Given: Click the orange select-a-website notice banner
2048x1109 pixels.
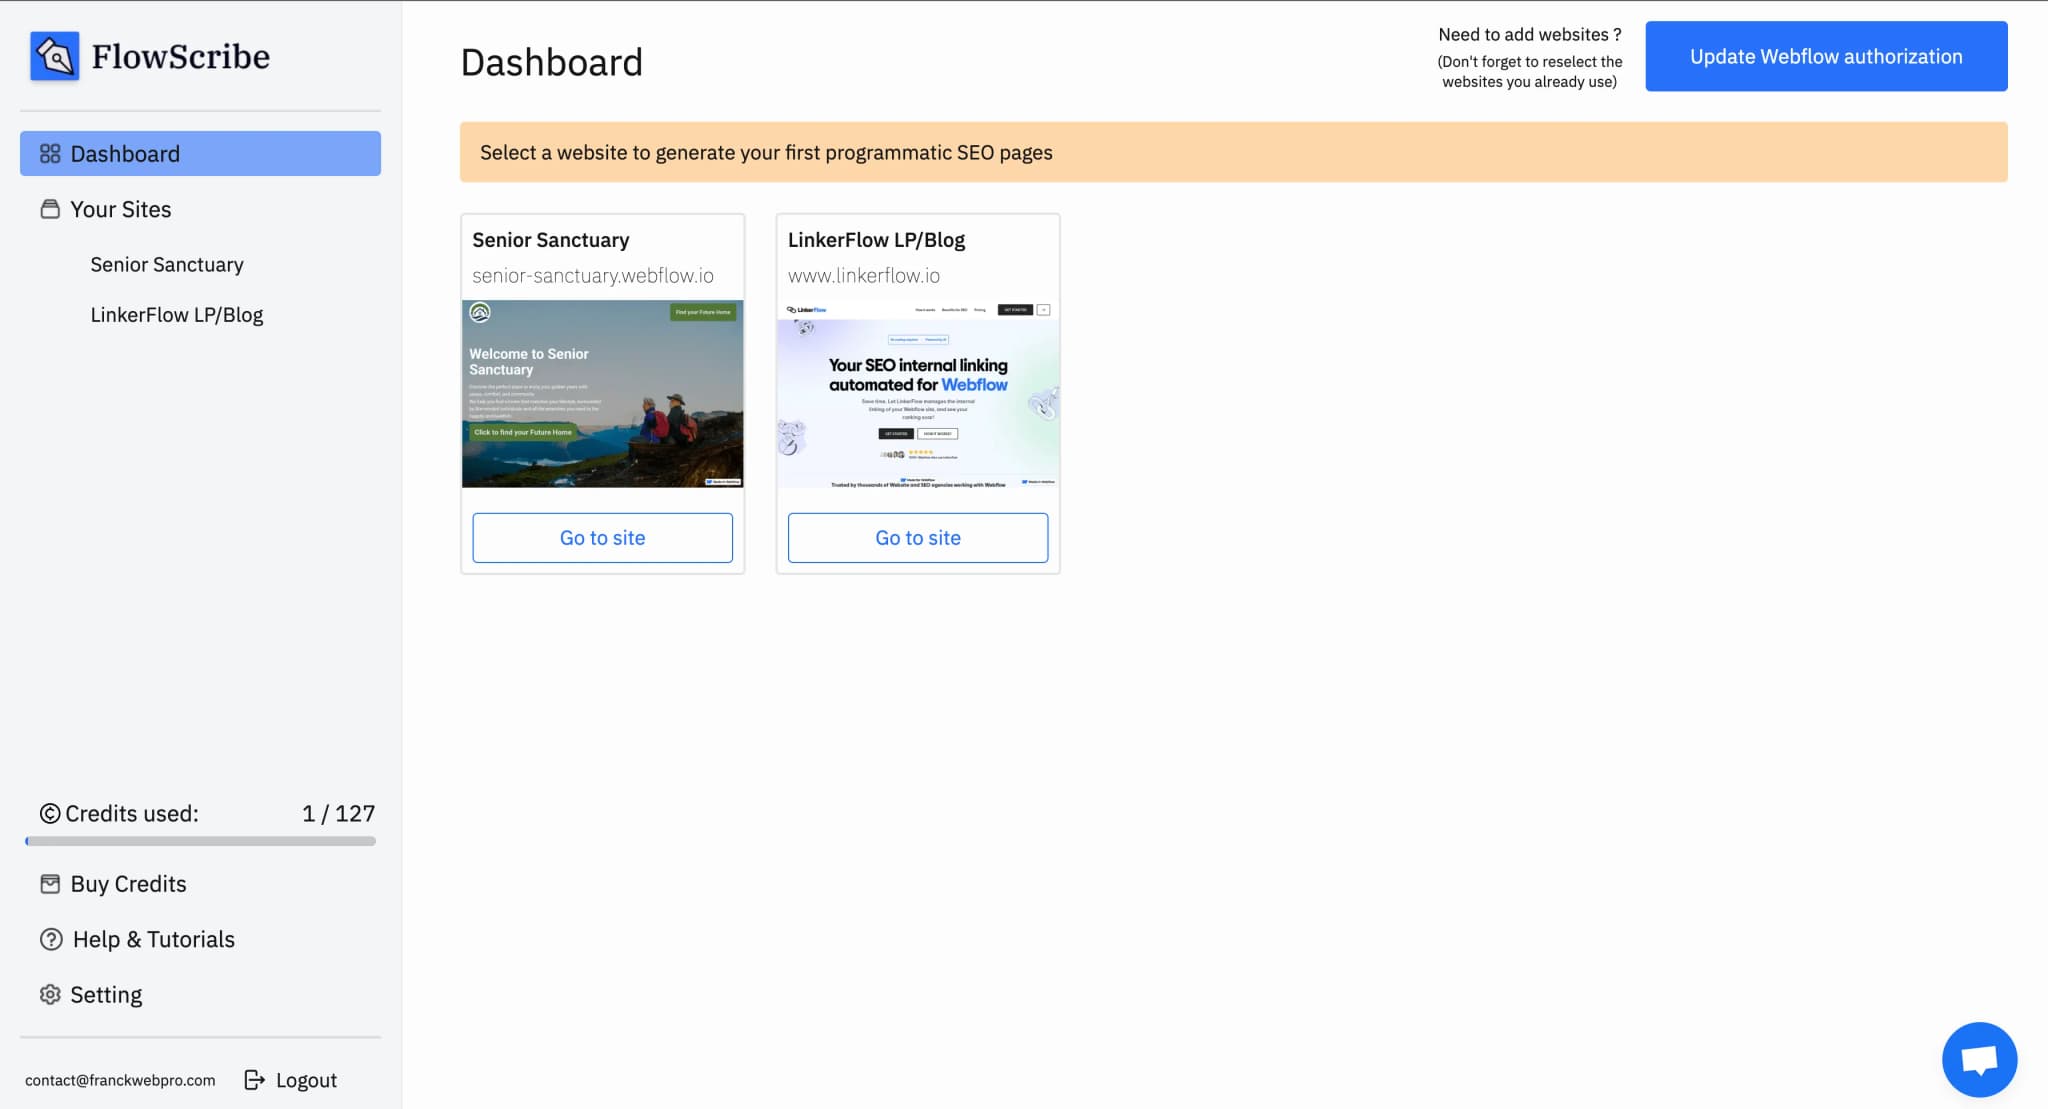Looking at the screenshot, I should 1234,152.
